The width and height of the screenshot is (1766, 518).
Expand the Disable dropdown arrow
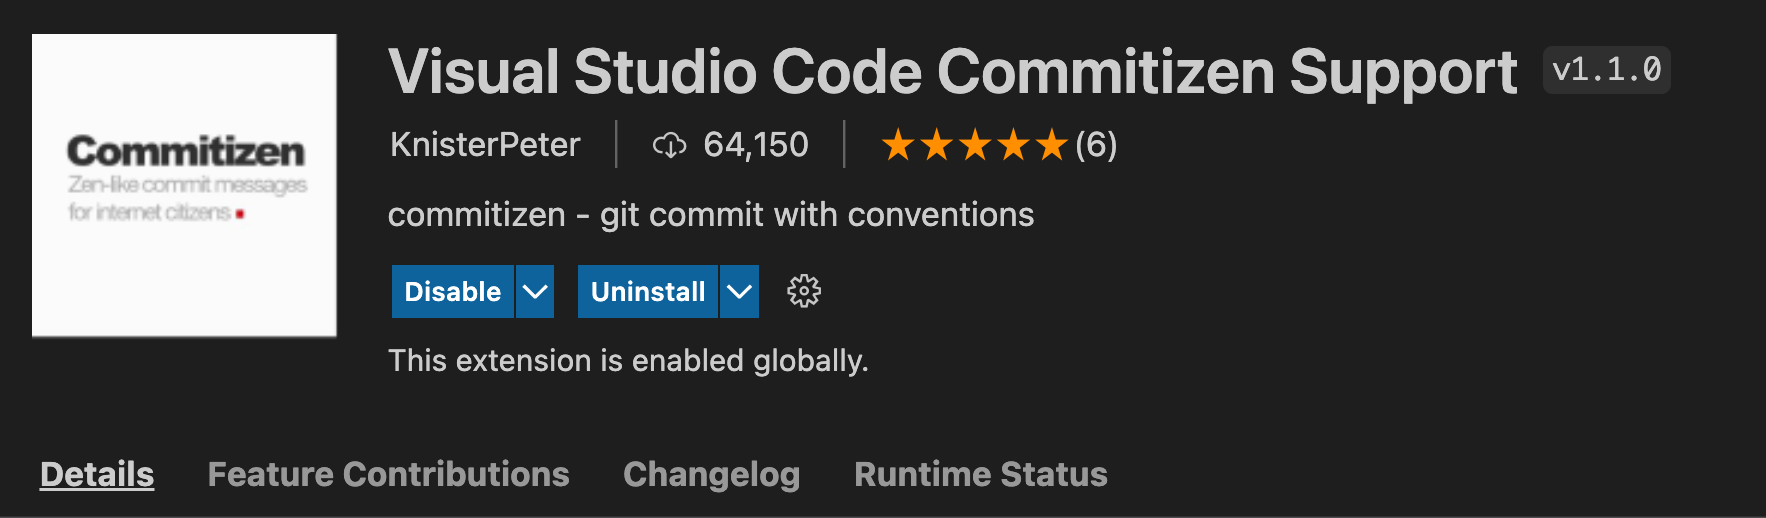coord(535,292)
